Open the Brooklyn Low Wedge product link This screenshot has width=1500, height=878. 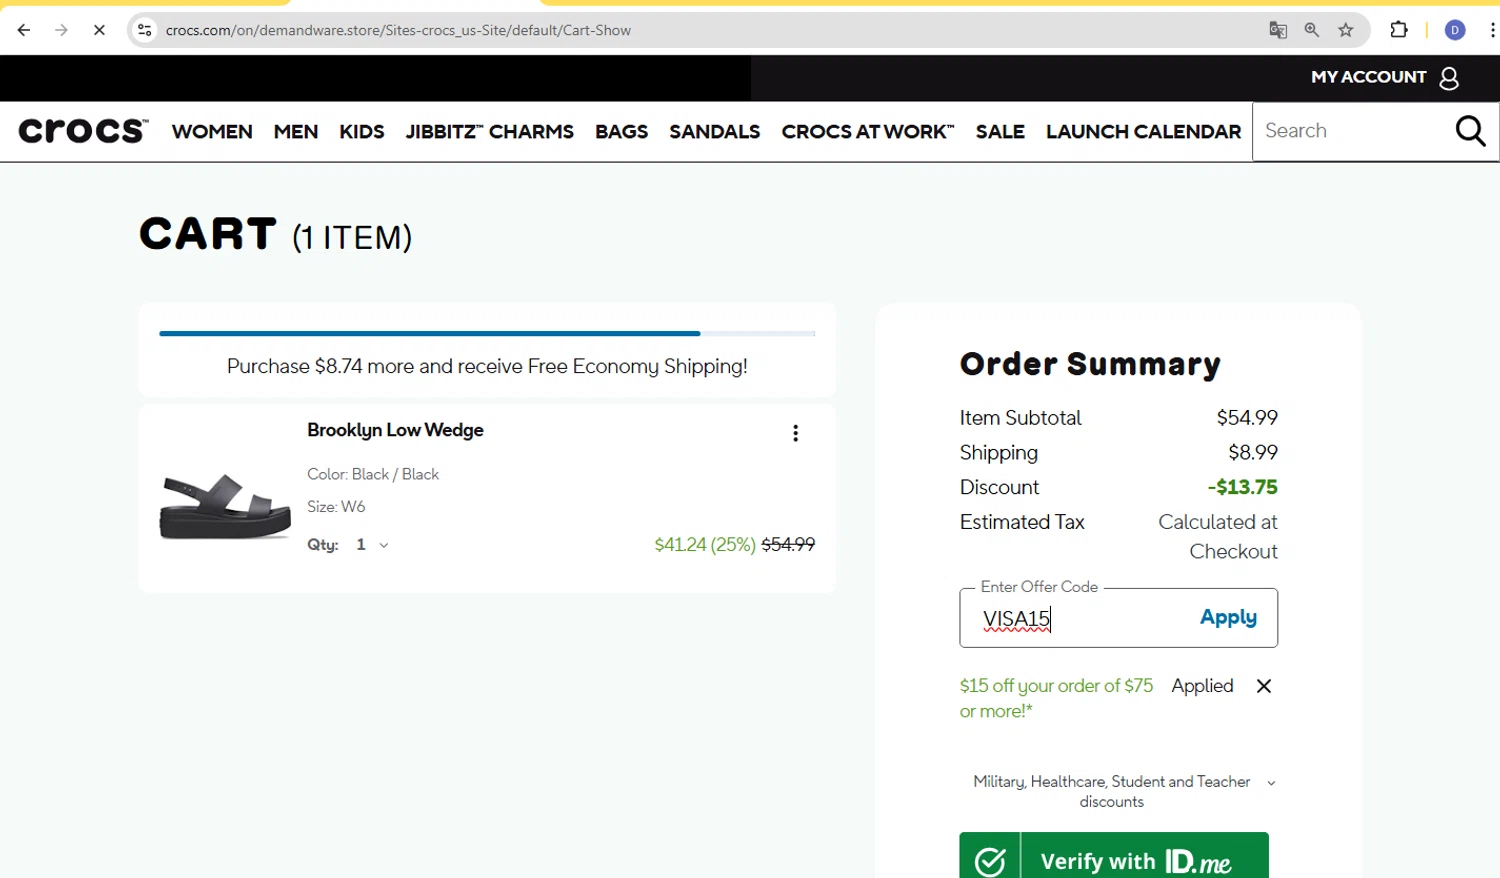pyautogui.click(x=395, y=430)
